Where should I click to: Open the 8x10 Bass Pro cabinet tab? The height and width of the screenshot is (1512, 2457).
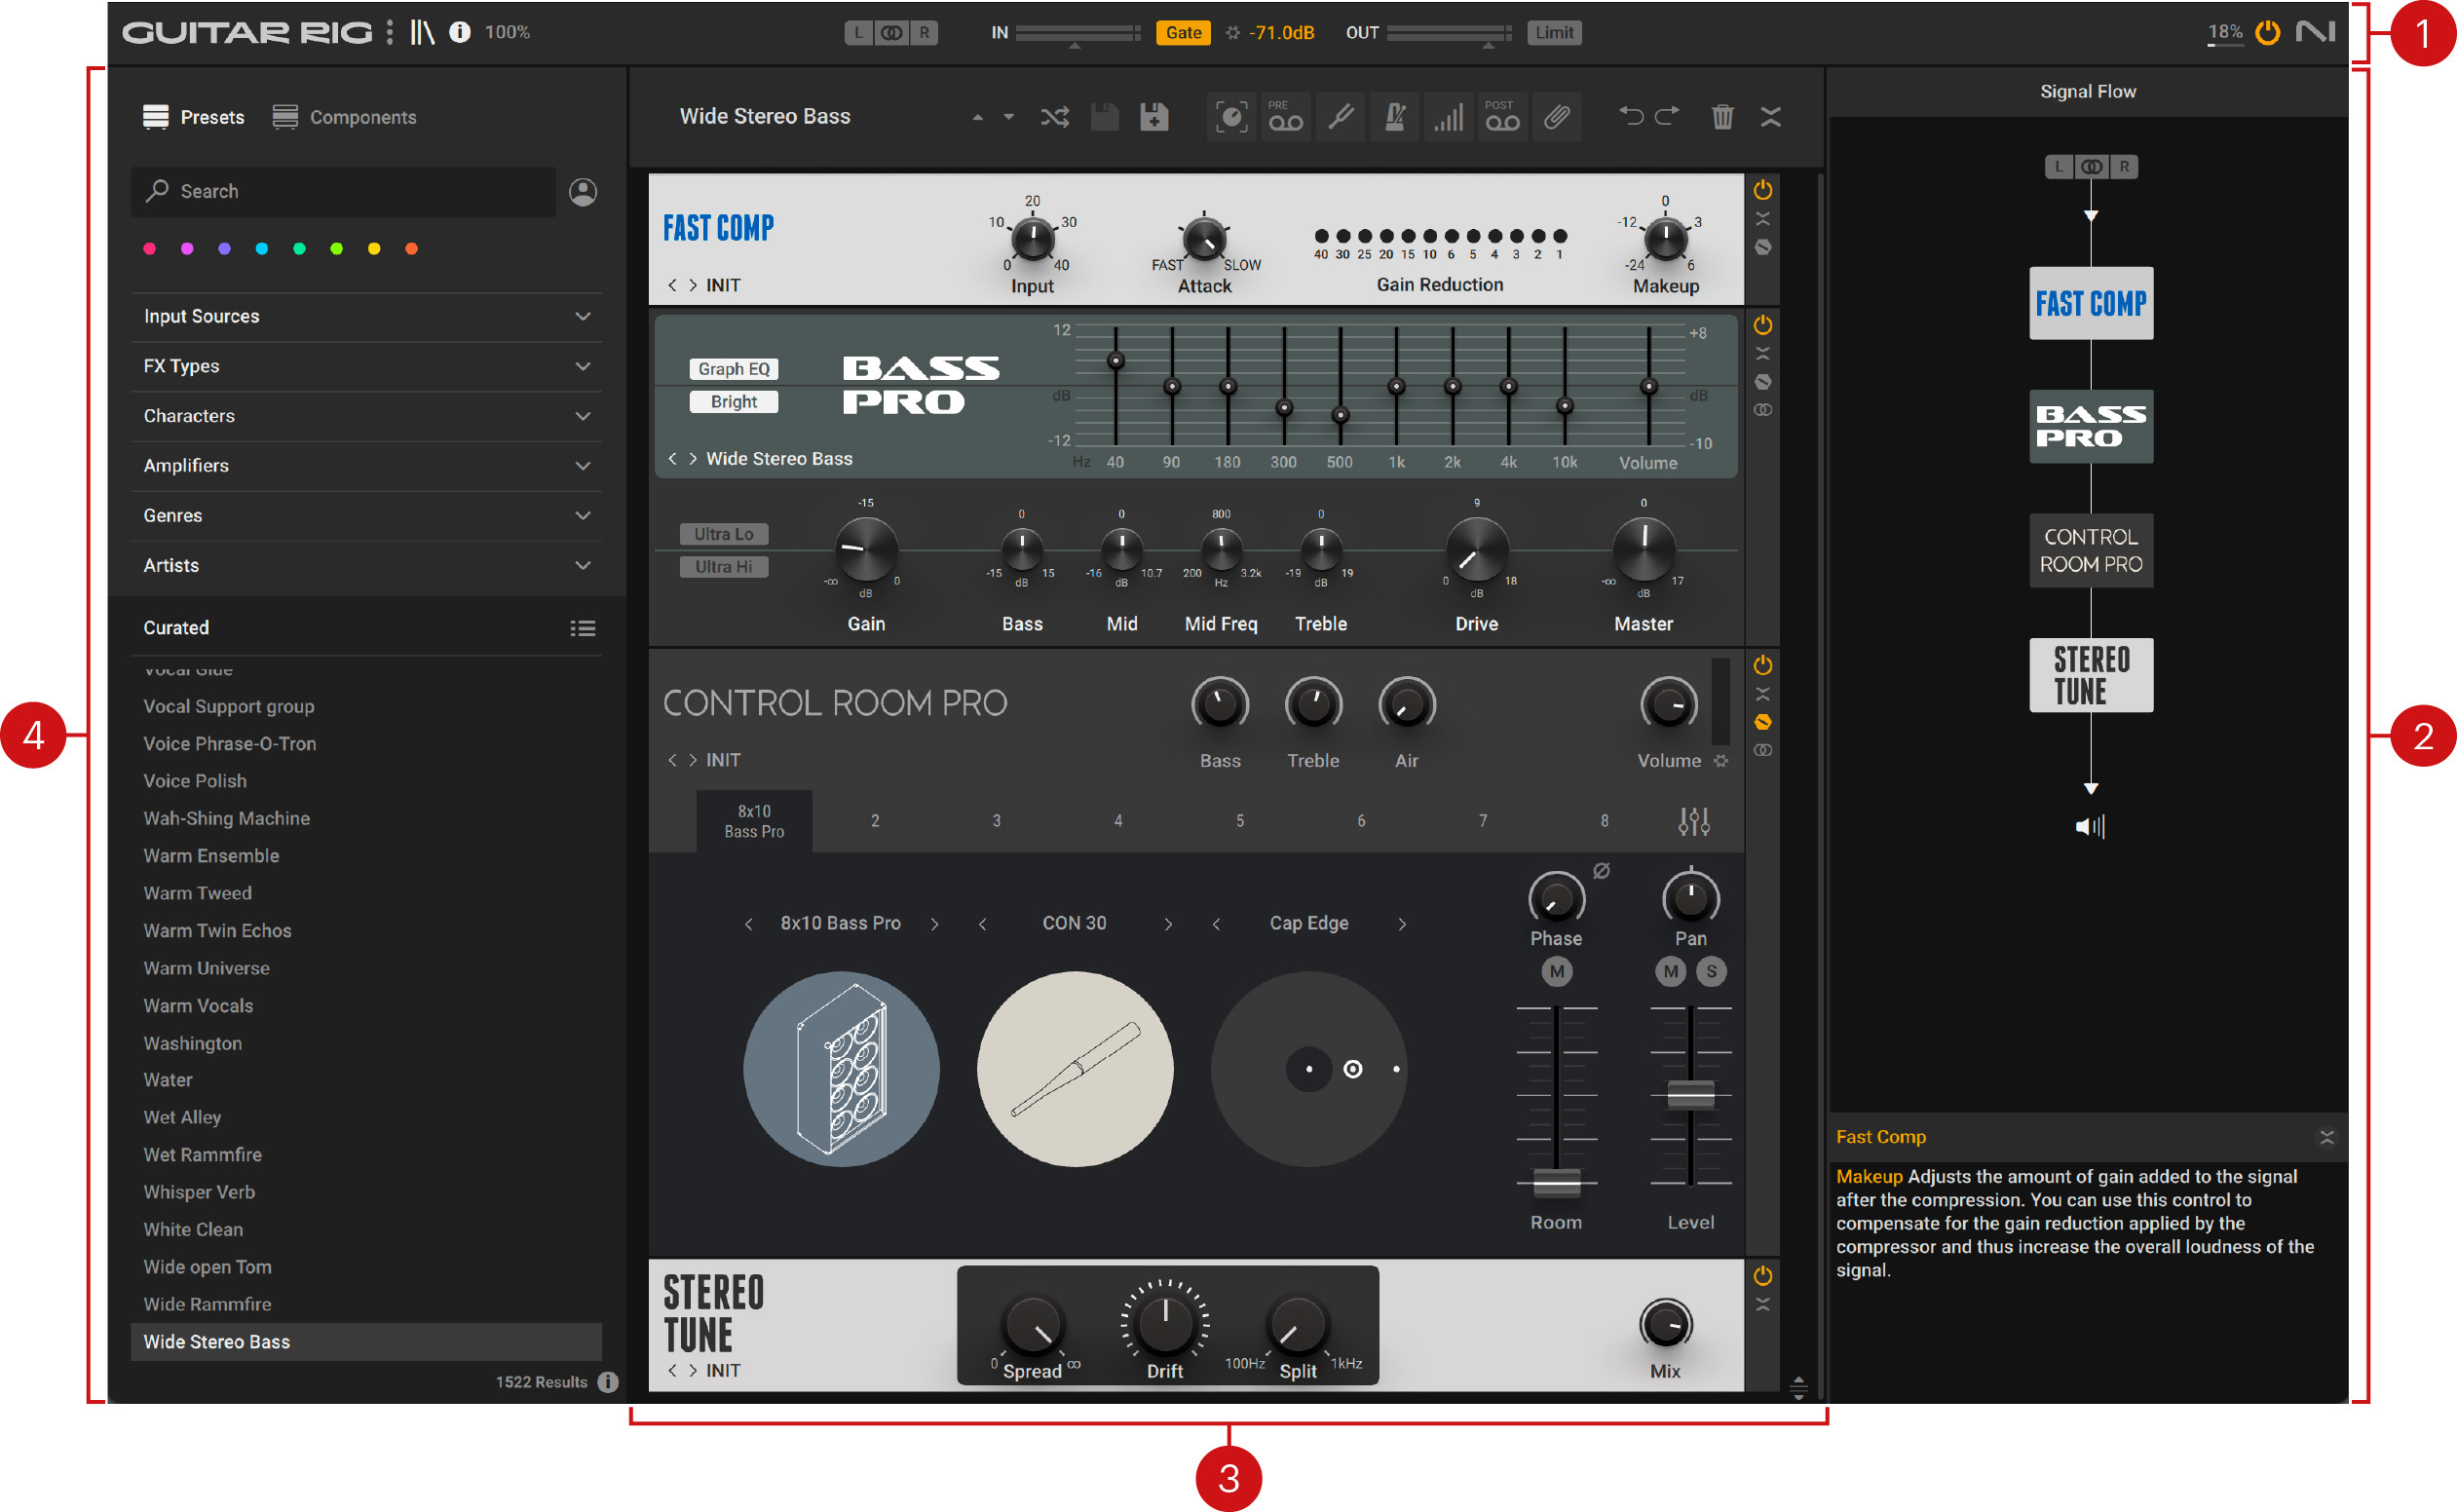754,820
